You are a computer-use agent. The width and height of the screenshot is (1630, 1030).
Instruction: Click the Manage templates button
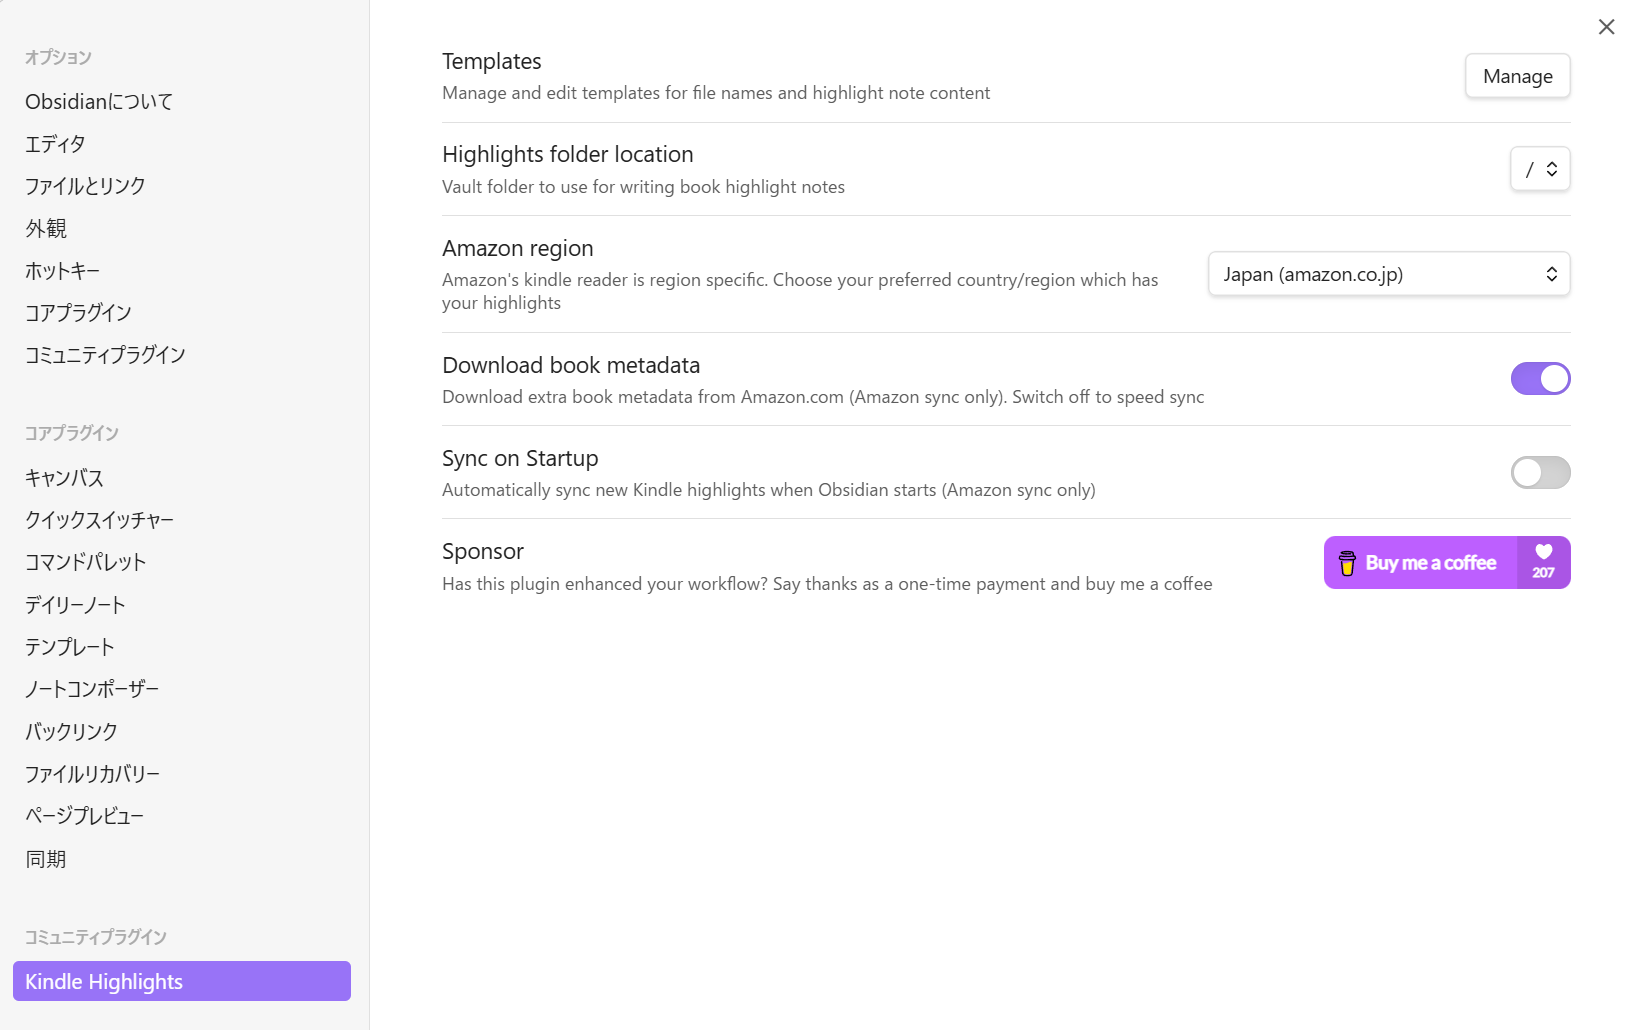coord(1517,76)
